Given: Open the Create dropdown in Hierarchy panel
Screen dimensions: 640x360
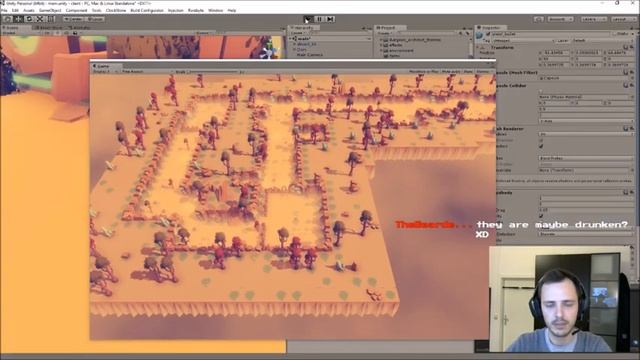Looking at the screenshot, I should (297, 33).
